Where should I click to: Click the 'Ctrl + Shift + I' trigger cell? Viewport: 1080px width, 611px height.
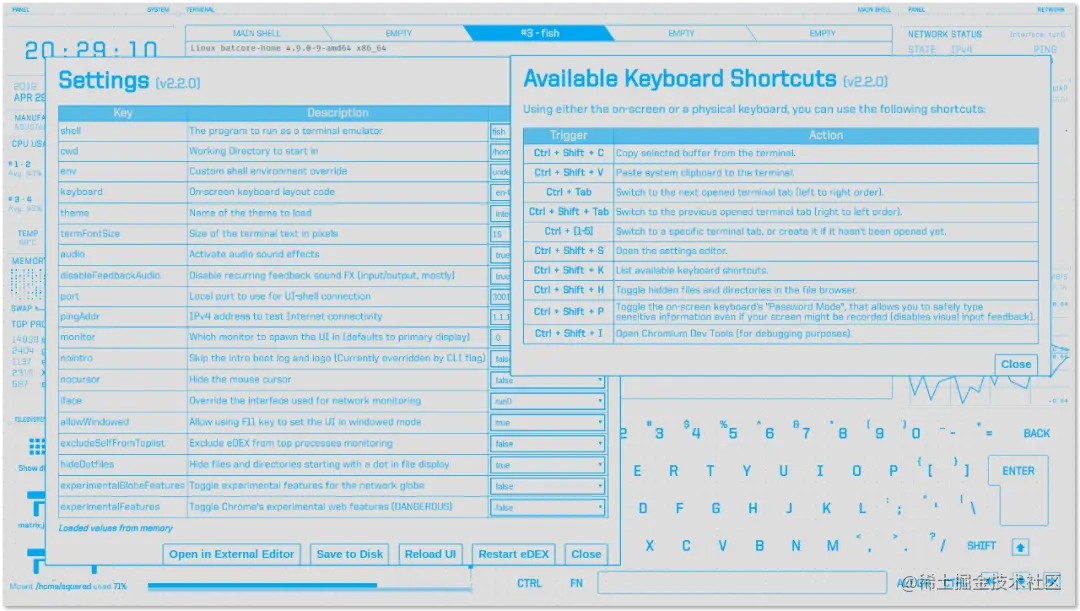[x=568, y=333]
